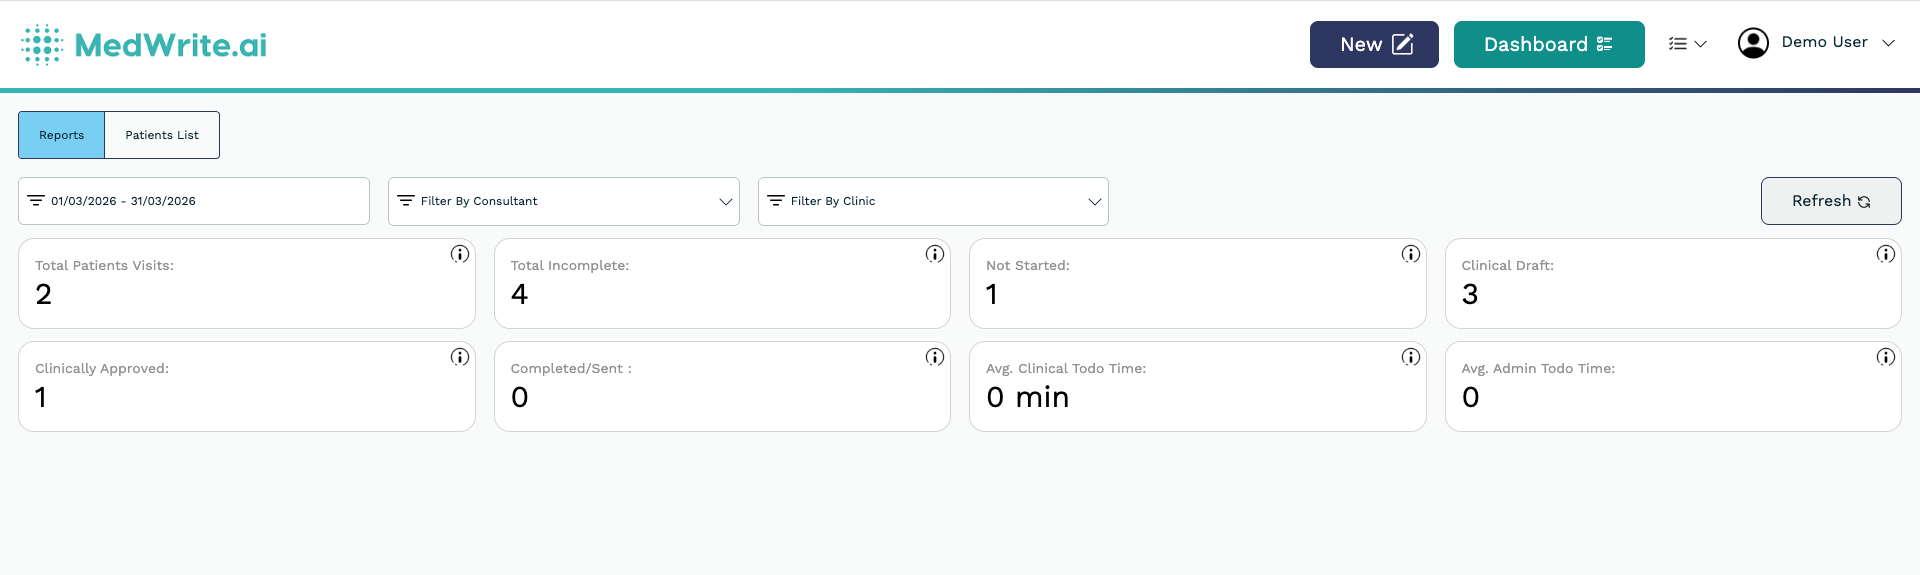The width and height of the screenshot is (1920, 575).
Task: Open the Demo User account menu chevron
Action: (1888, 43)
